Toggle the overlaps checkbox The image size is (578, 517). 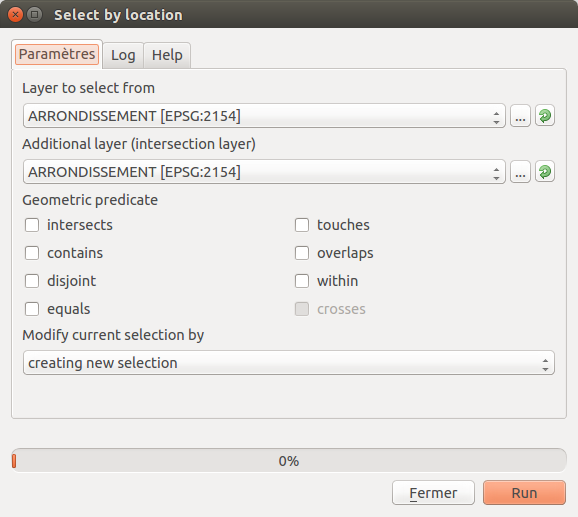(x=302, y=253)
